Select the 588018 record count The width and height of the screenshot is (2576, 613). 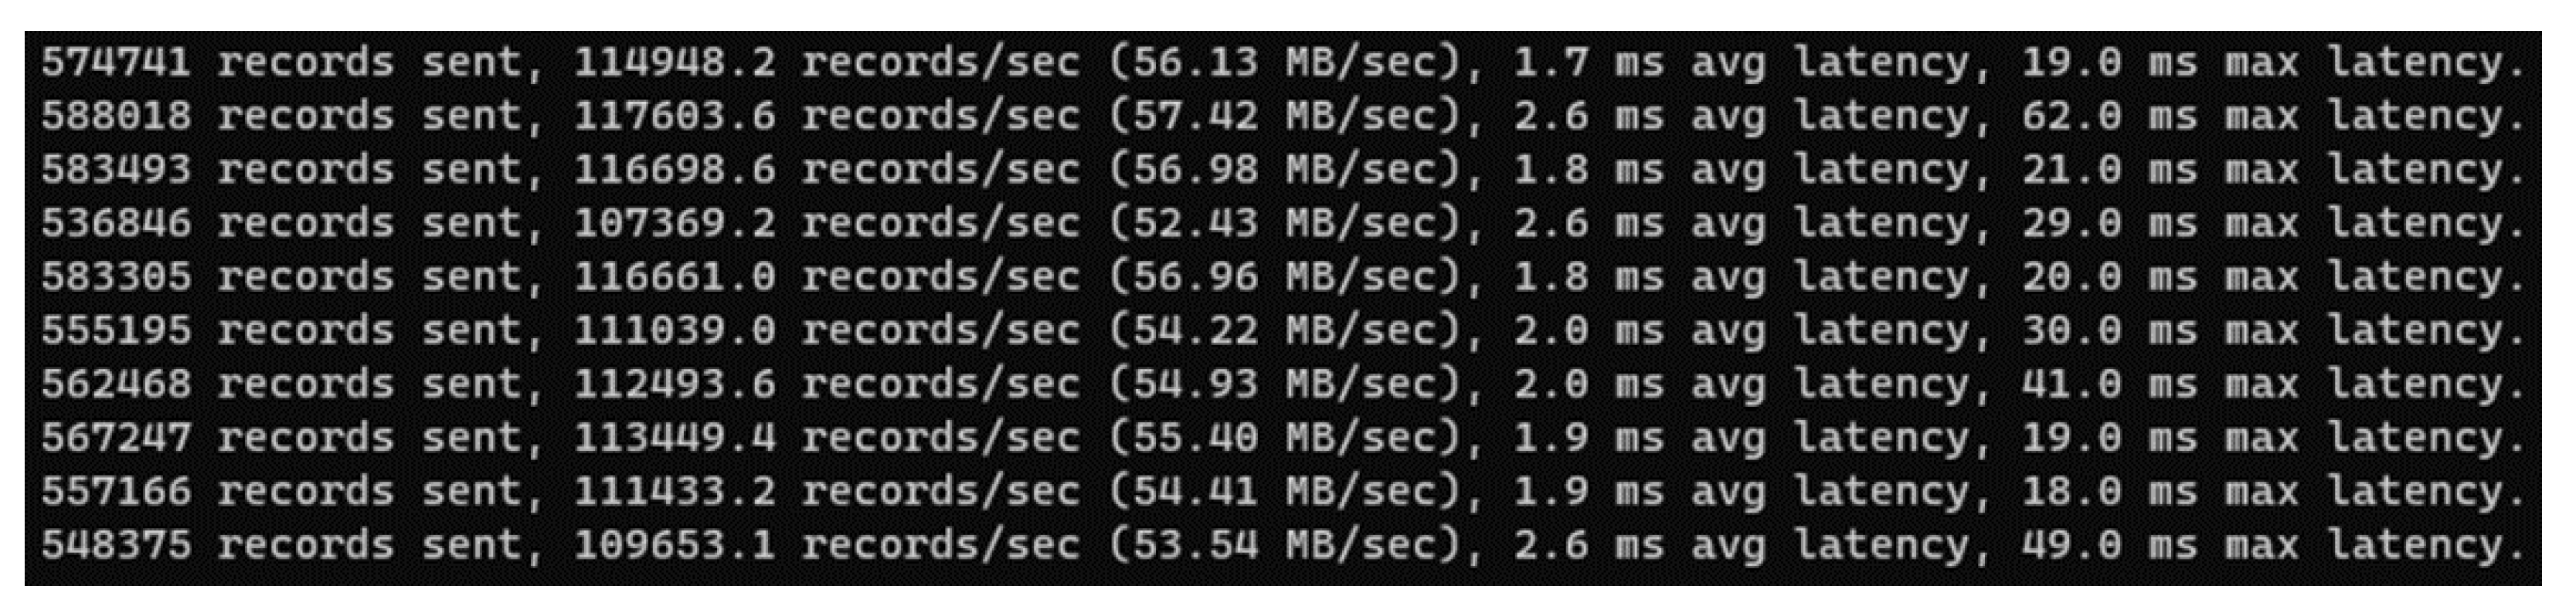coord(116,117)
